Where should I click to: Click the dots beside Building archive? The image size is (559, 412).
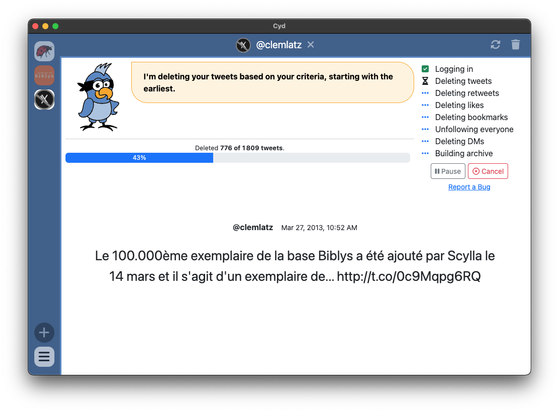[425, 154]
